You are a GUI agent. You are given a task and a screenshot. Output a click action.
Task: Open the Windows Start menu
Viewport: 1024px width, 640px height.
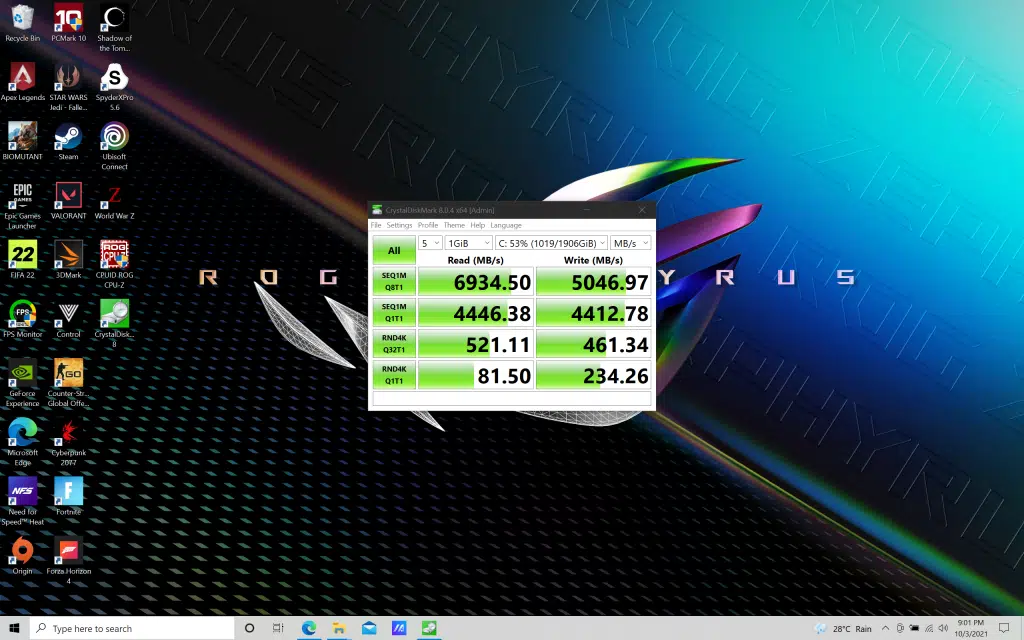pos(14,628)
